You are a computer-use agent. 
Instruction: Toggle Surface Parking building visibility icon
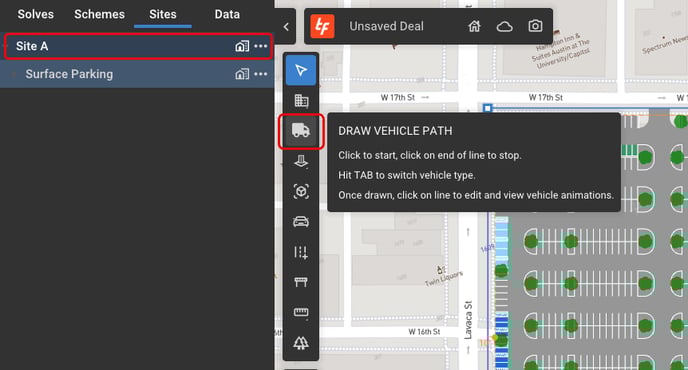pos(242,74)
